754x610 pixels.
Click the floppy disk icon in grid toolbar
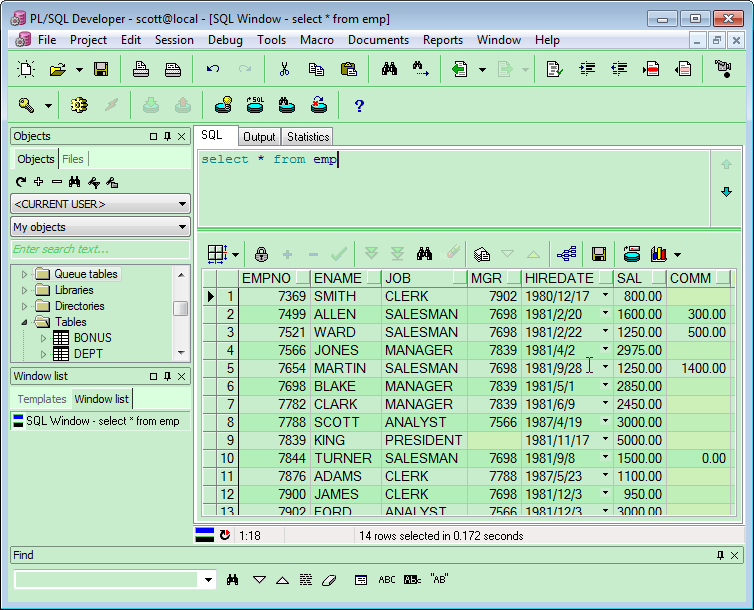599,254
